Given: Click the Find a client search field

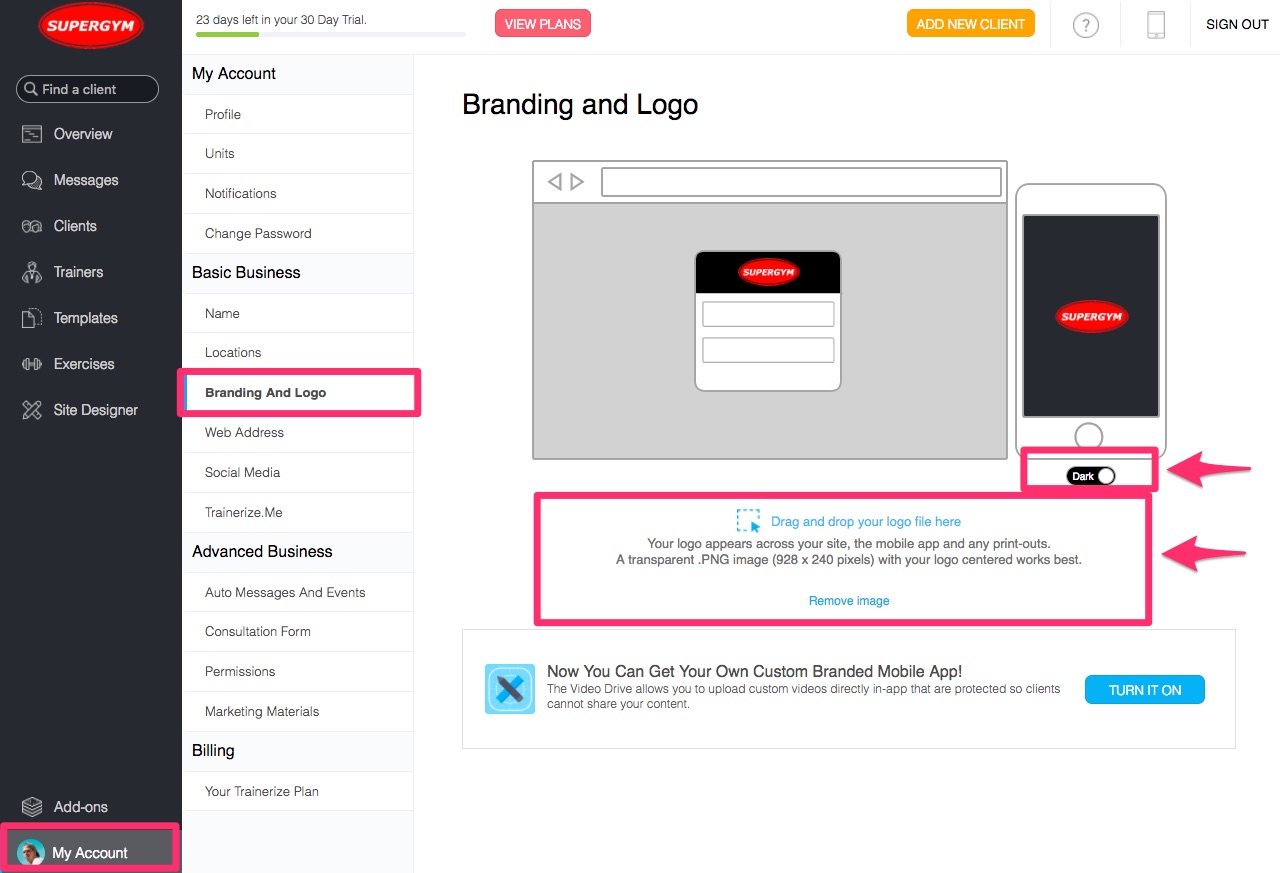Looking at the screenshot, I should coord(87,89).
